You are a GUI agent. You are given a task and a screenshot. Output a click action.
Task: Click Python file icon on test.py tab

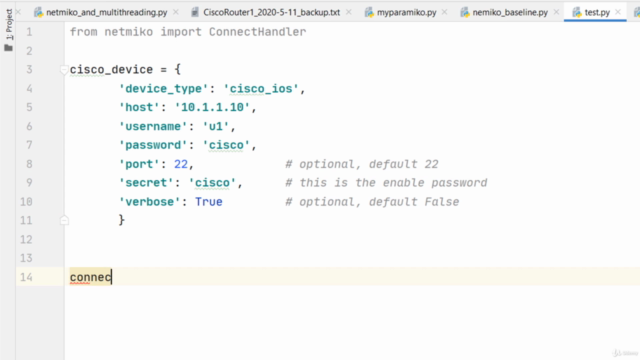pos(576,12)
